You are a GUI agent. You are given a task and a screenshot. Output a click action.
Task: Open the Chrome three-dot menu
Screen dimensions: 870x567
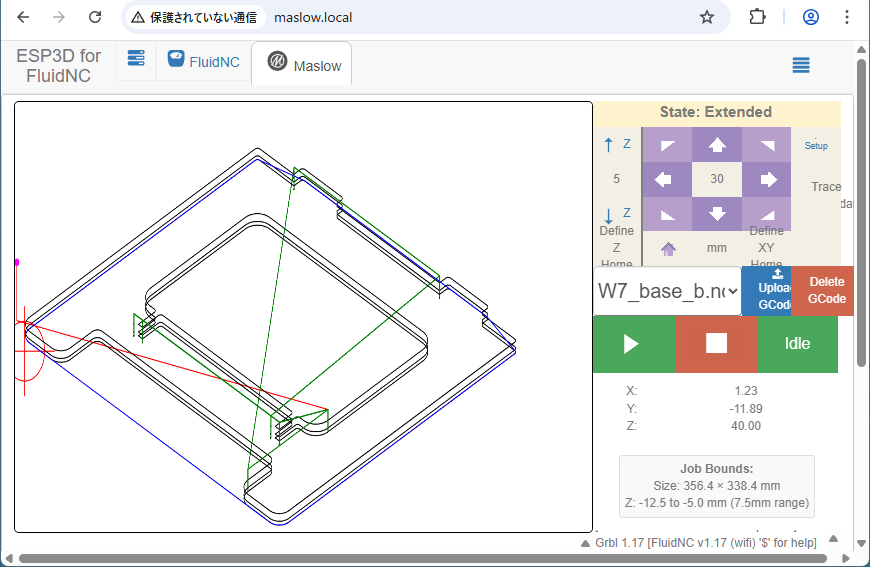[x=847, y=17]
